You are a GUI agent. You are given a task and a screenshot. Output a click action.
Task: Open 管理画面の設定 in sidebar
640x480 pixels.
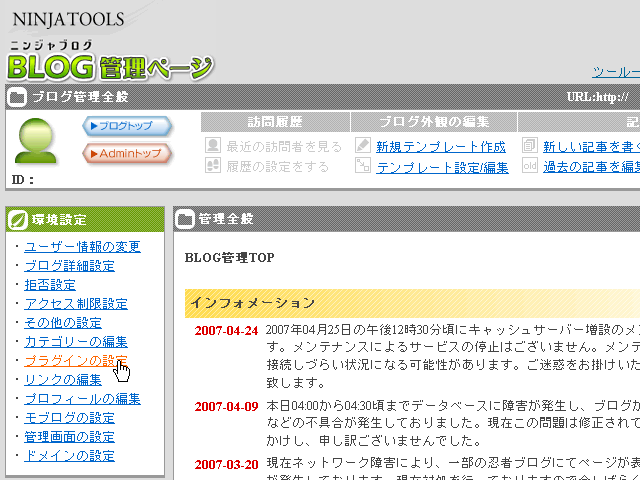(x=69, y=437)
